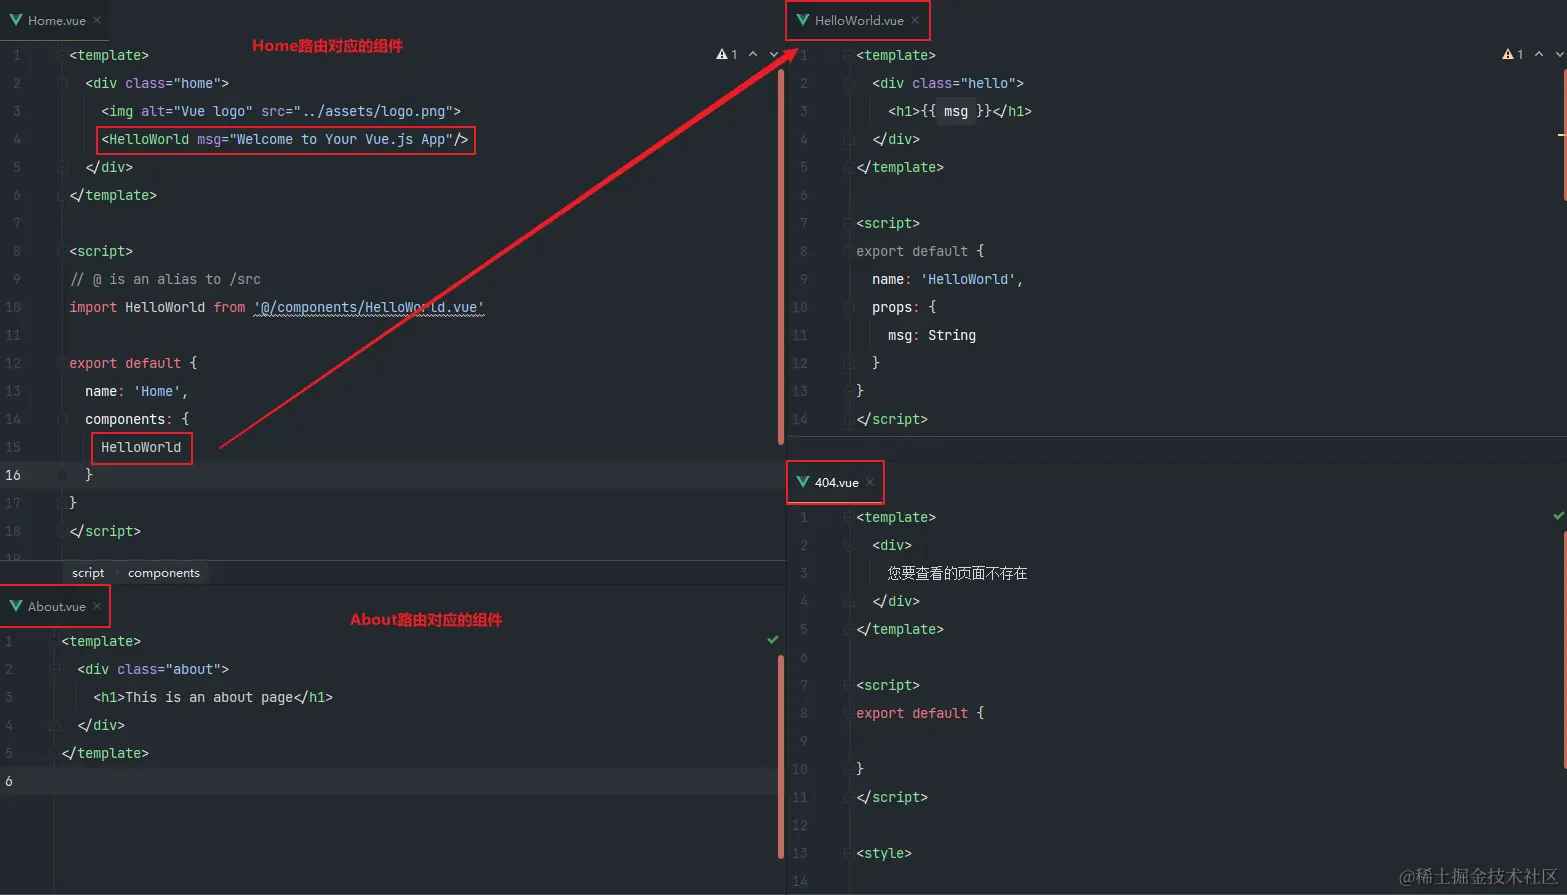Select the 'components' breadcrumb in Home.vue

coord(164,573)
